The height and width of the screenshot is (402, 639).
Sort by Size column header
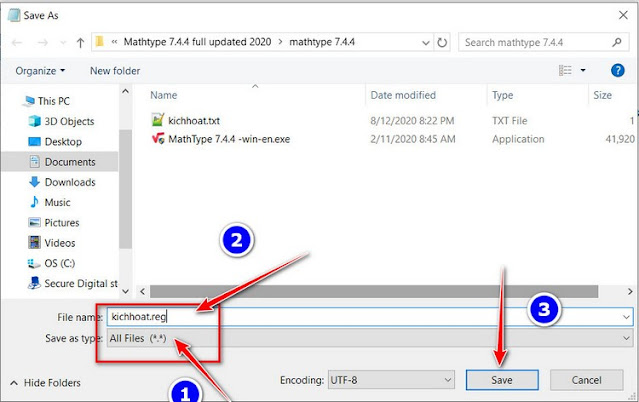coord(602,95)
